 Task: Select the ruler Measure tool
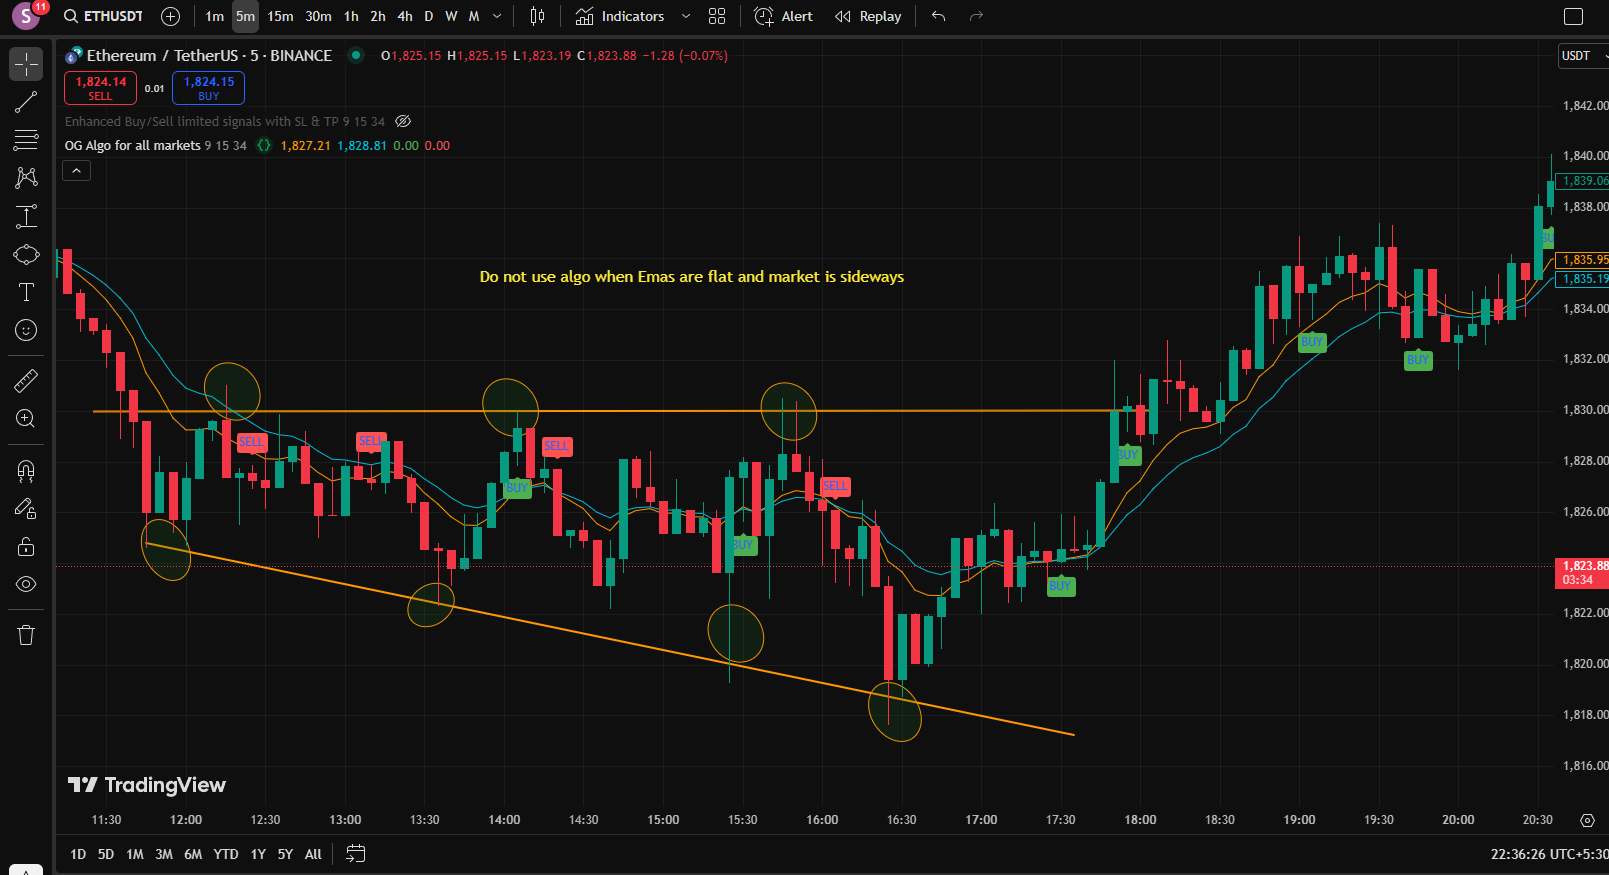tap(26, 380)
